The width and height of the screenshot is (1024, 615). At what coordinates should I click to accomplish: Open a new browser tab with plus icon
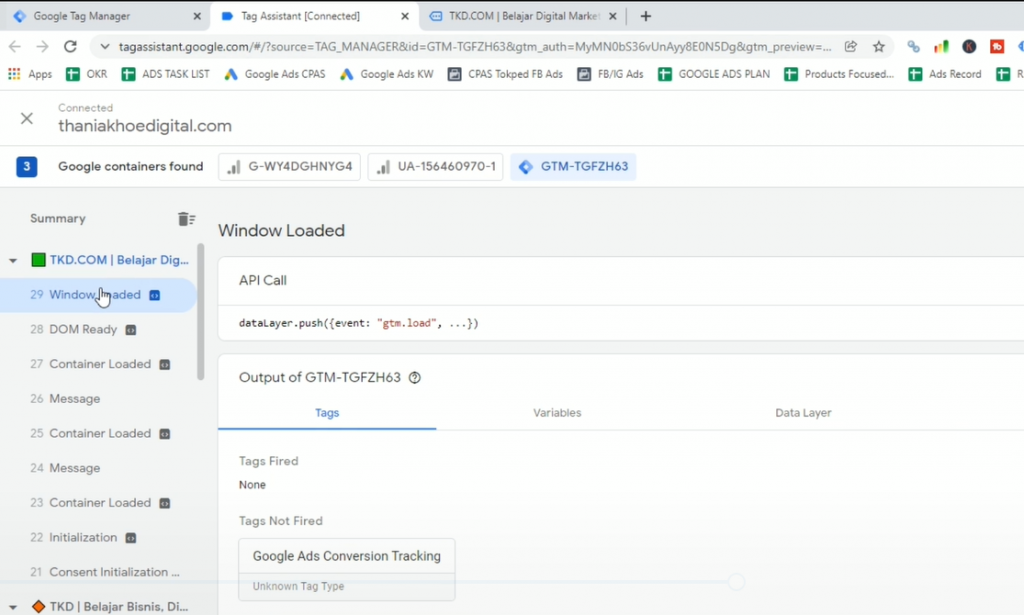point(646,16)
